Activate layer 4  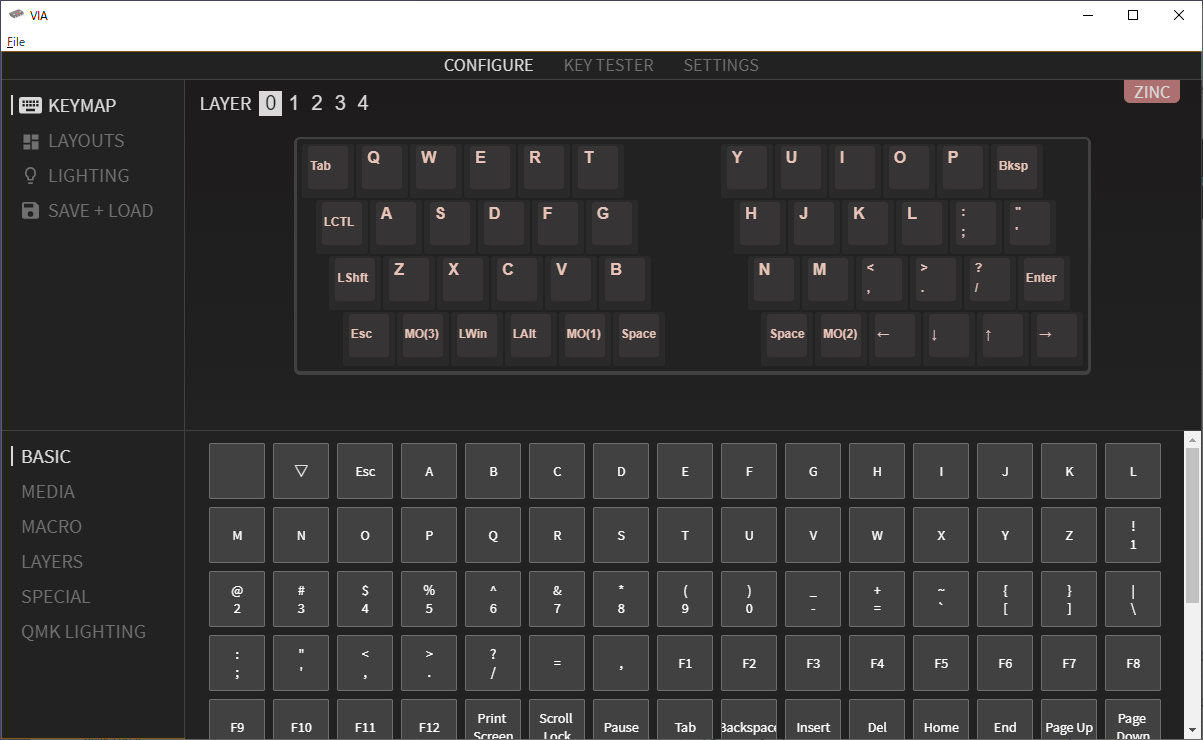pos(363,102)
